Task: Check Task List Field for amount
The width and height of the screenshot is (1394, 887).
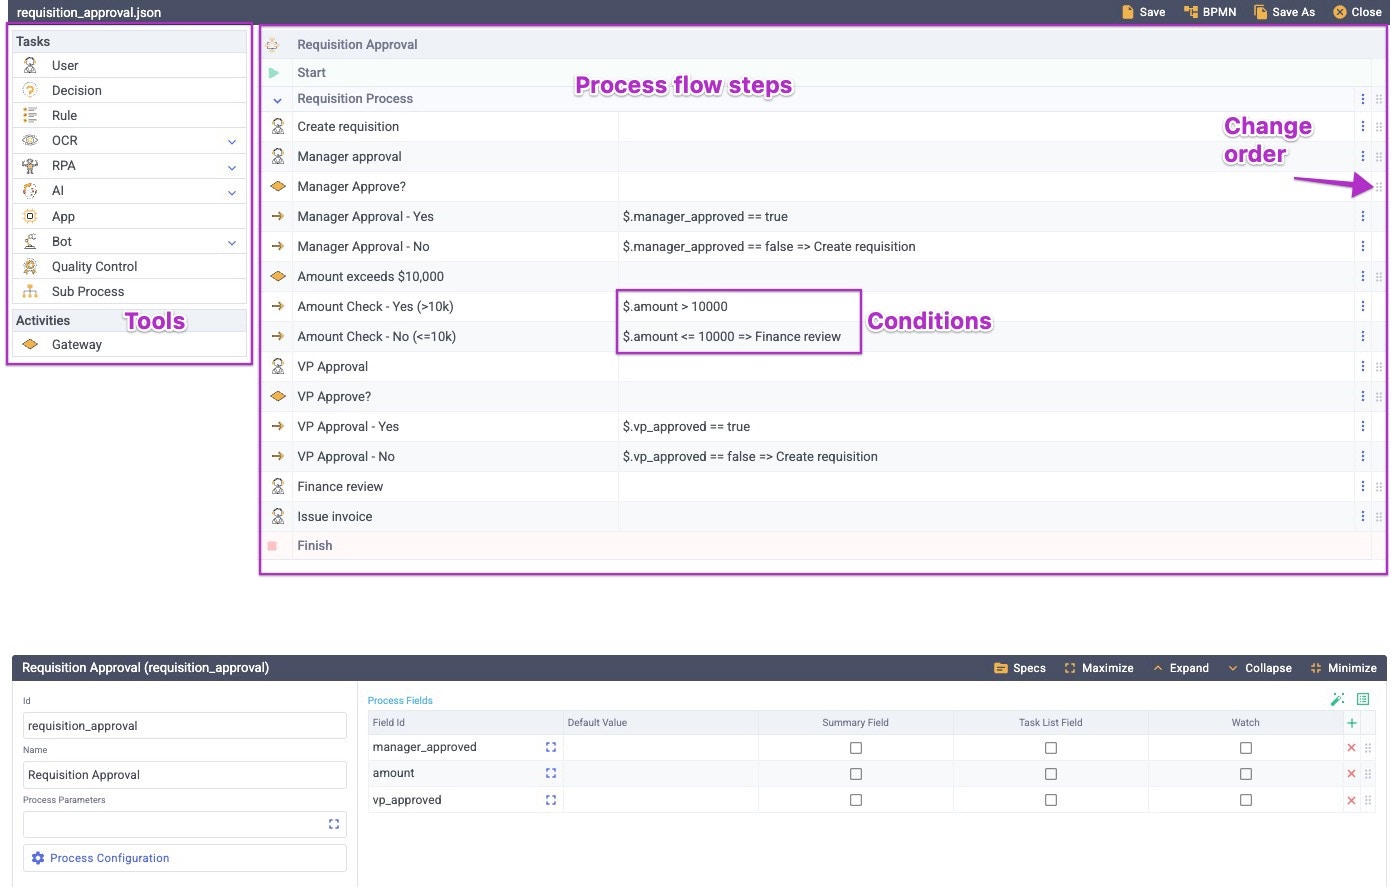Action: click(1050, 773)
